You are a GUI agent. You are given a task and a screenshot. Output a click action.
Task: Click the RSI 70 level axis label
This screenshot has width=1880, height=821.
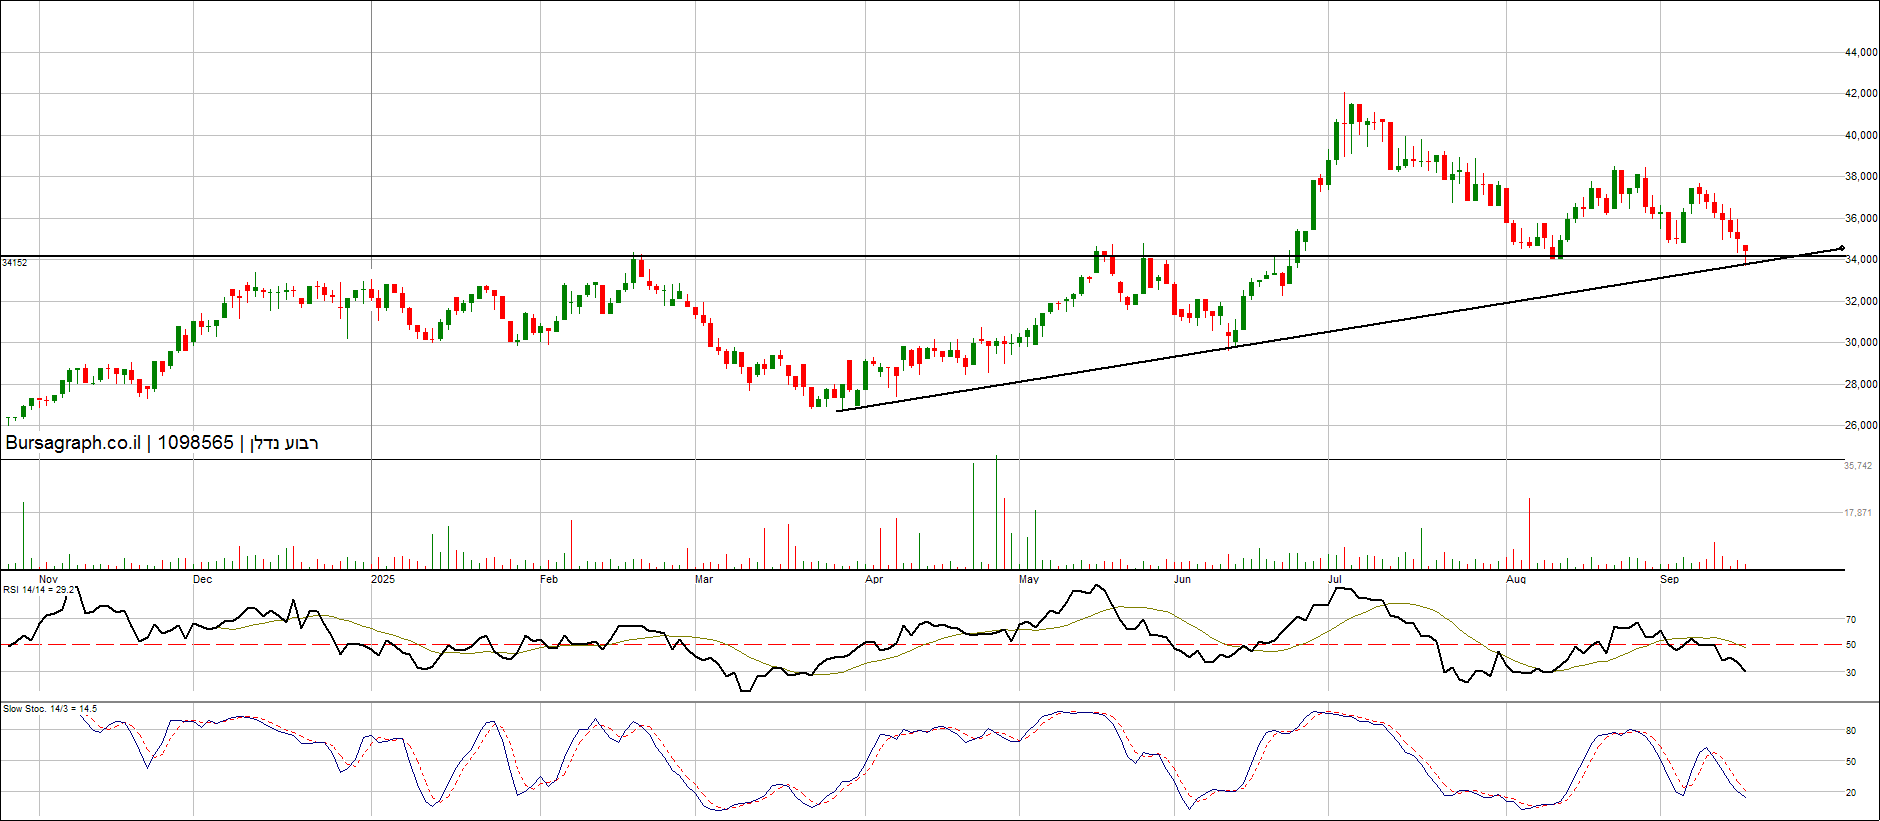point(1851,620)
